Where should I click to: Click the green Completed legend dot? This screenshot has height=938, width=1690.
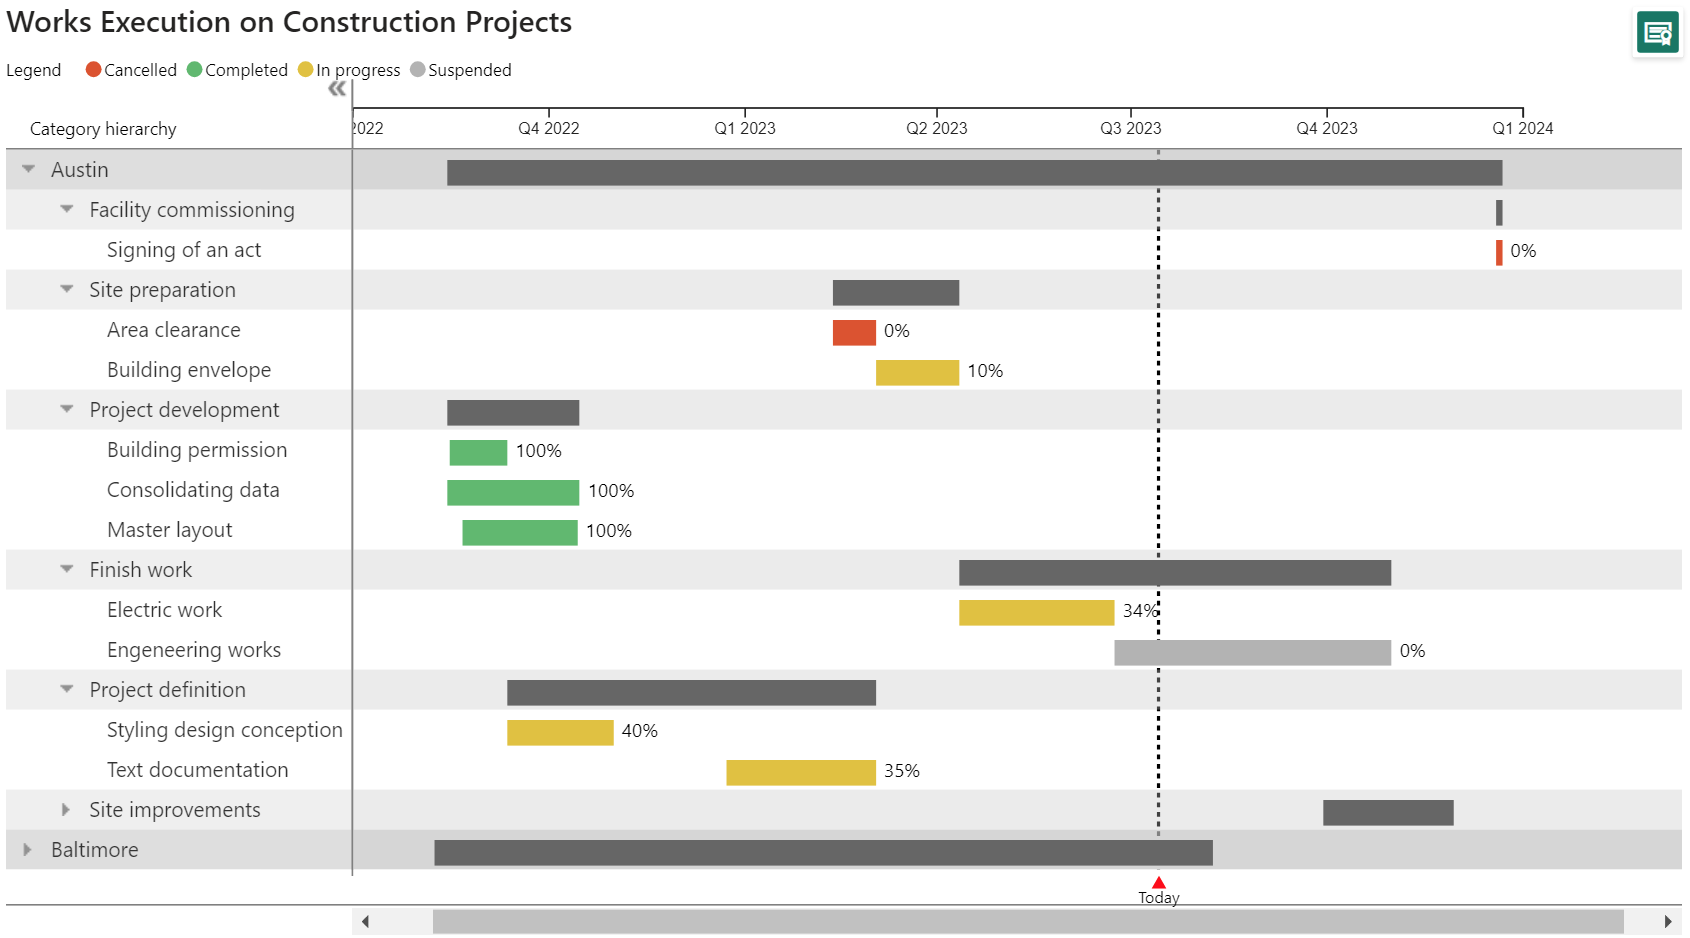(x=196, y=70)
